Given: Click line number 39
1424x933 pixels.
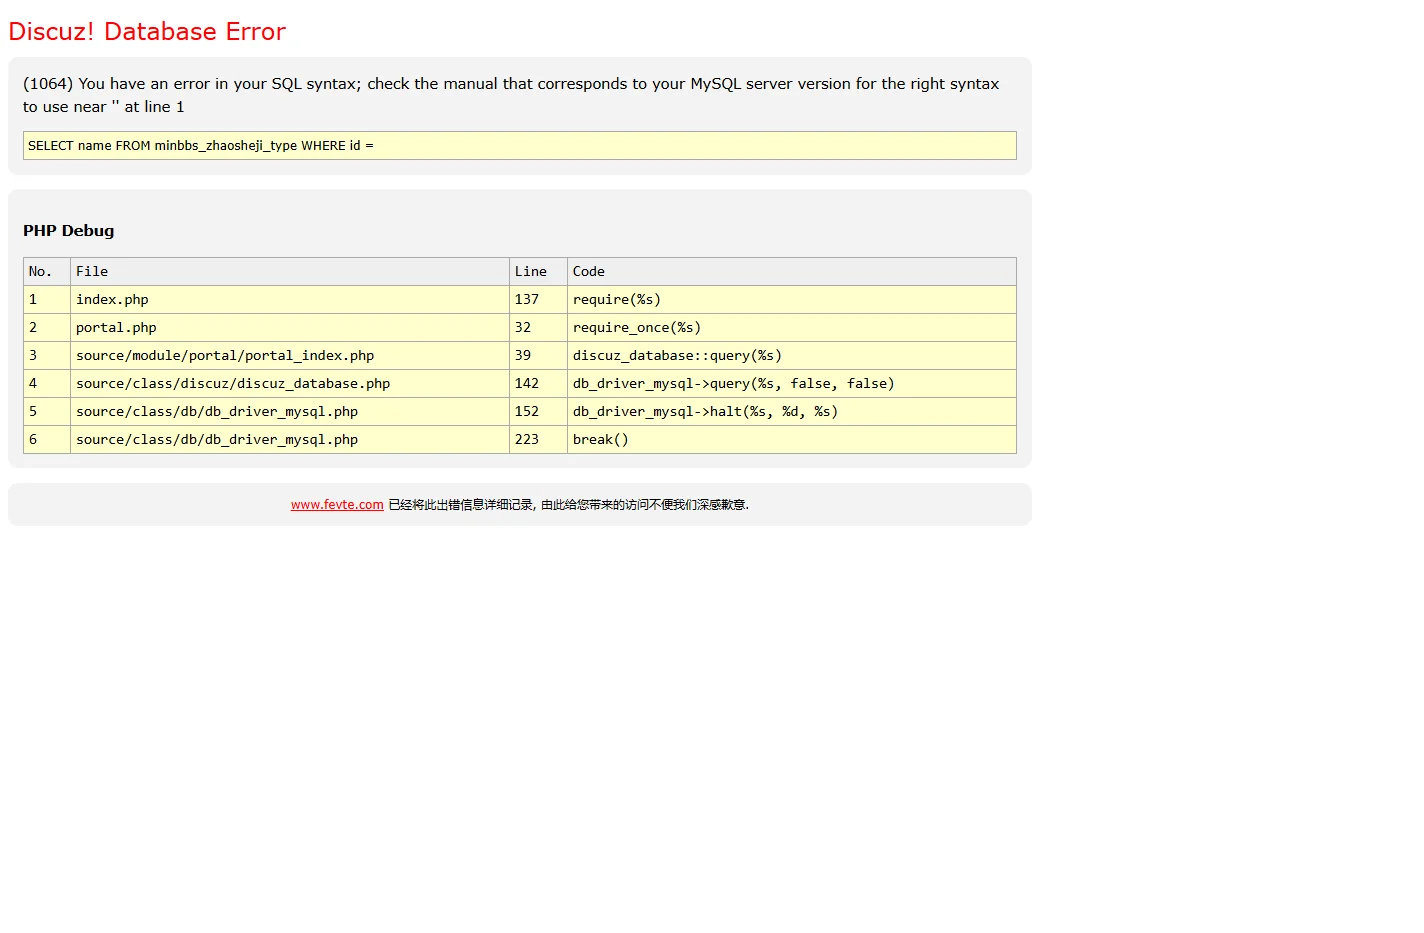Looking at the screenshot, I should click(538, 356).
